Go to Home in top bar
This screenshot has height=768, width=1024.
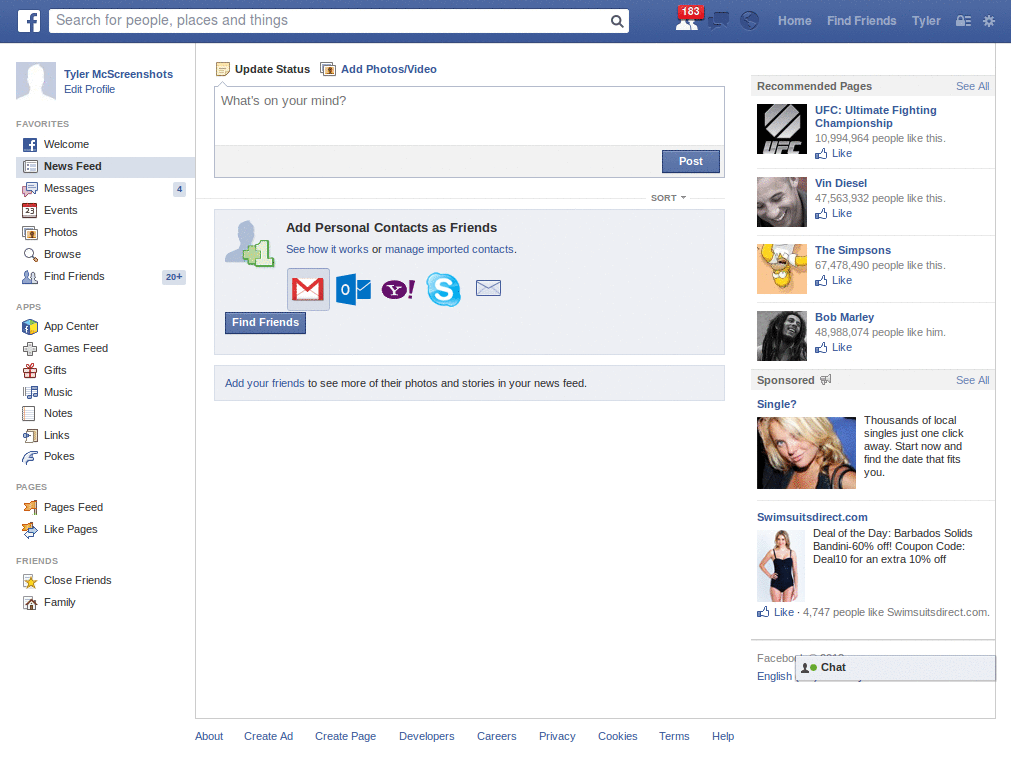click(x=794, y=21)
